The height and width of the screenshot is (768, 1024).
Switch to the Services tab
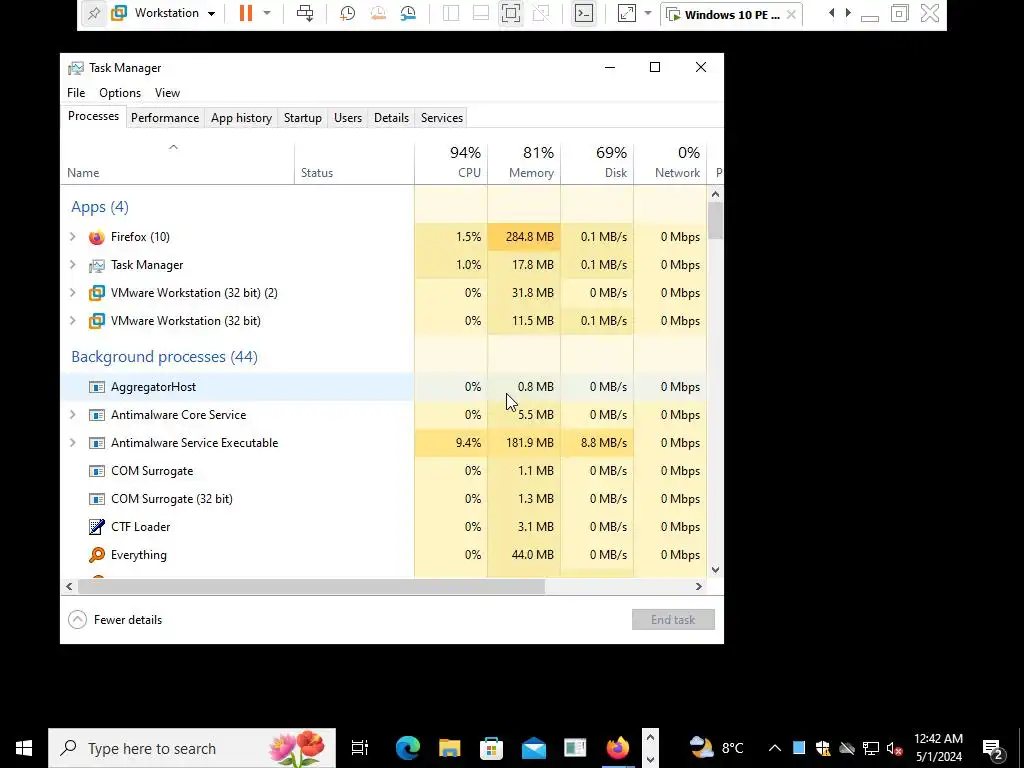441,118
